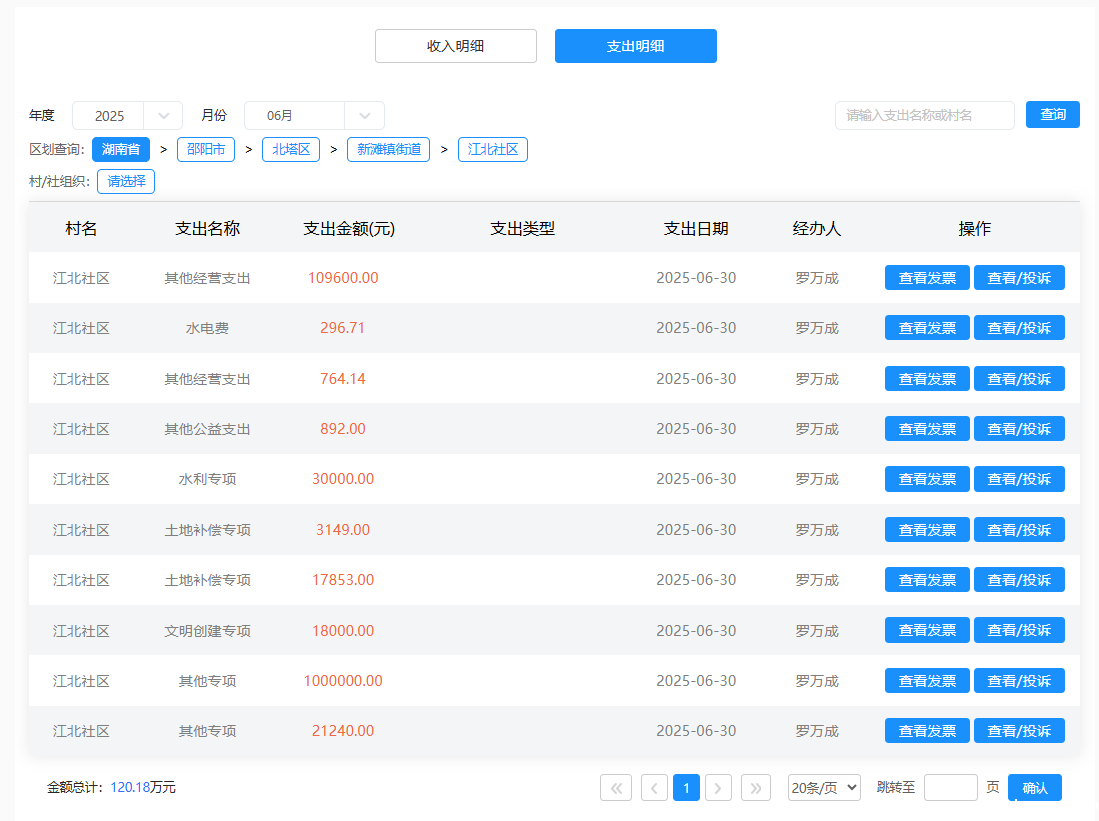
Task: Open 查看/投诉 for 水利专项 row
Action: (x=1019, y=479)
